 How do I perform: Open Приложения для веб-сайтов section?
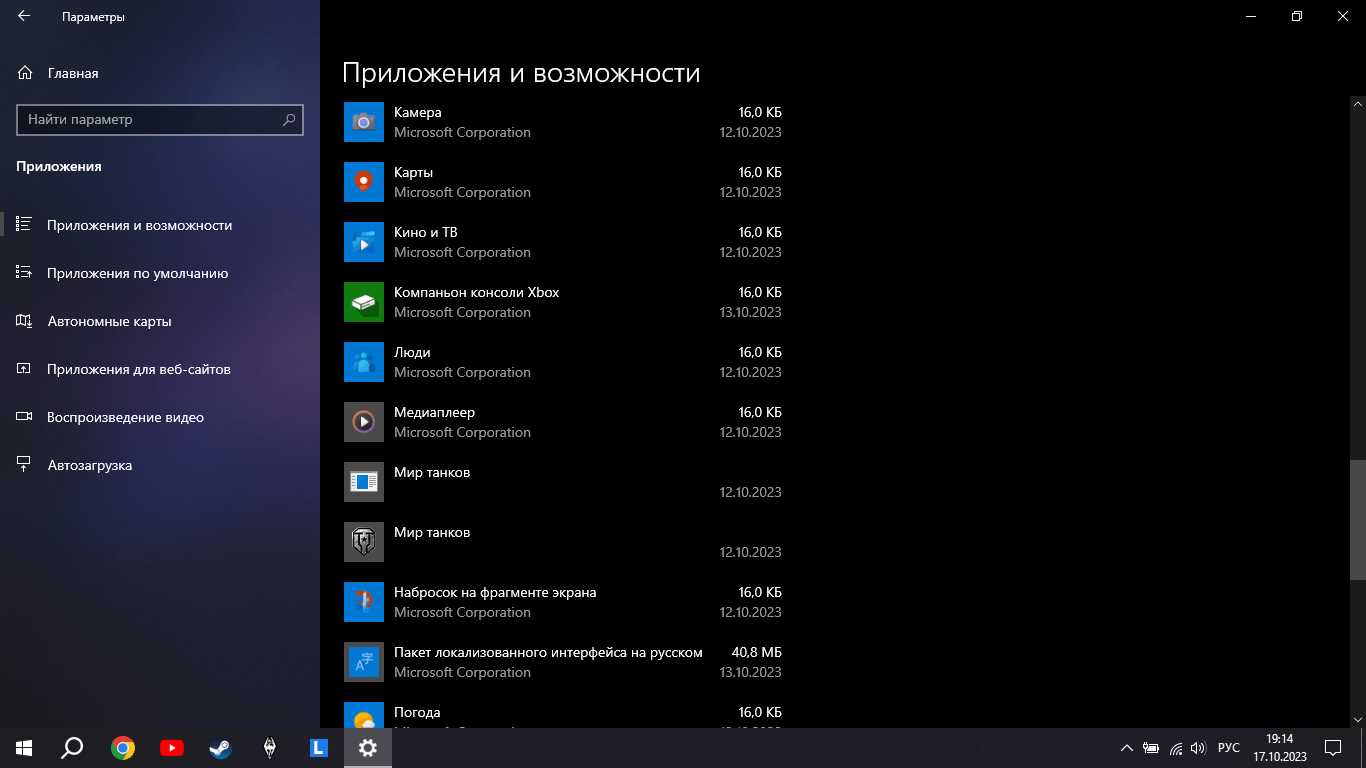coord(160,369)
